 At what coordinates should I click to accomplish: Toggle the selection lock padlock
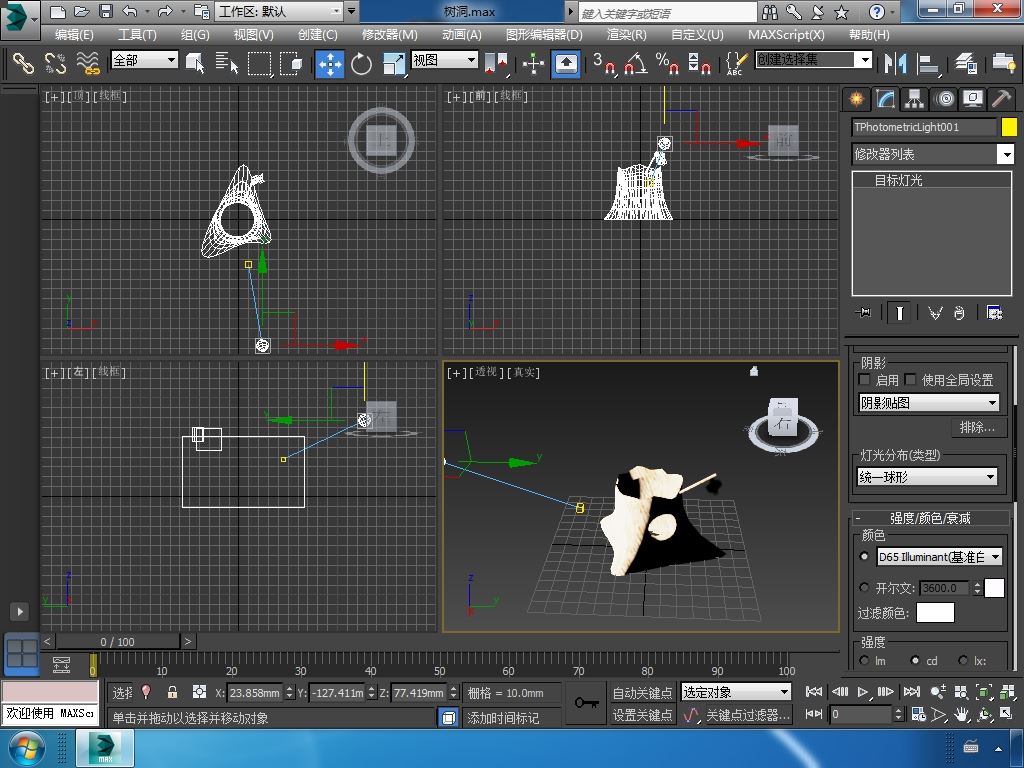click(x=172, y=692)
